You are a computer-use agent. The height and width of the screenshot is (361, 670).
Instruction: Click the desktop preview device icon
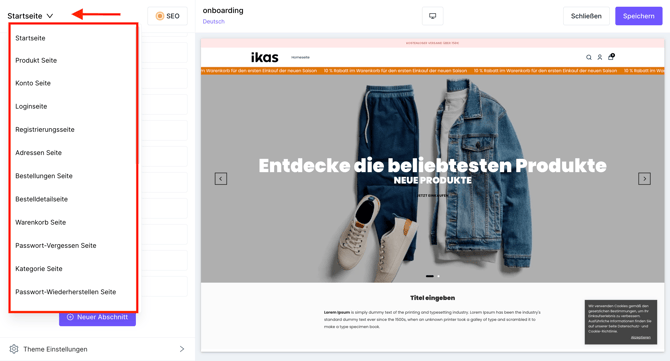tap(432, 16)
